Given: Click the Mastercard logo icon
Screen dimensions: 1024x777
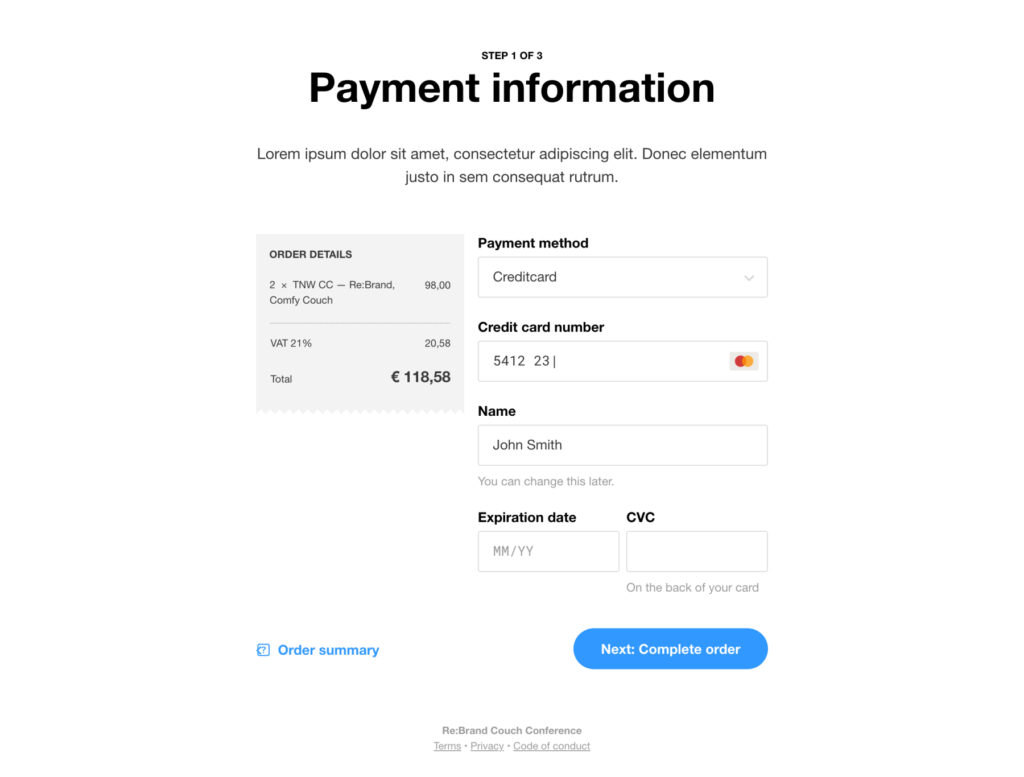Looking at the screenshot, I should (x=743, y=361).
